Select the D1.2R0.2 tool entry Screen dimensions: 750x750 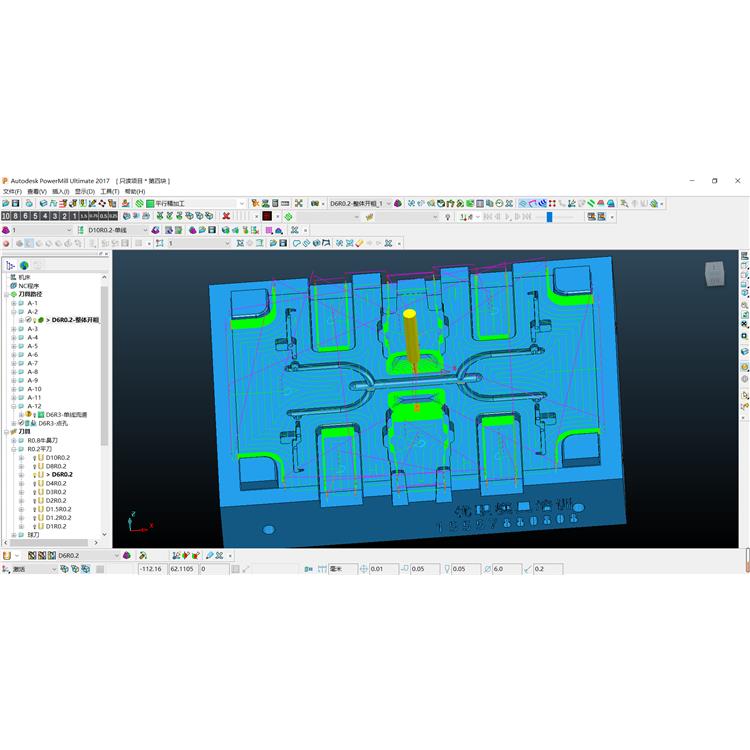coord(58,518)
